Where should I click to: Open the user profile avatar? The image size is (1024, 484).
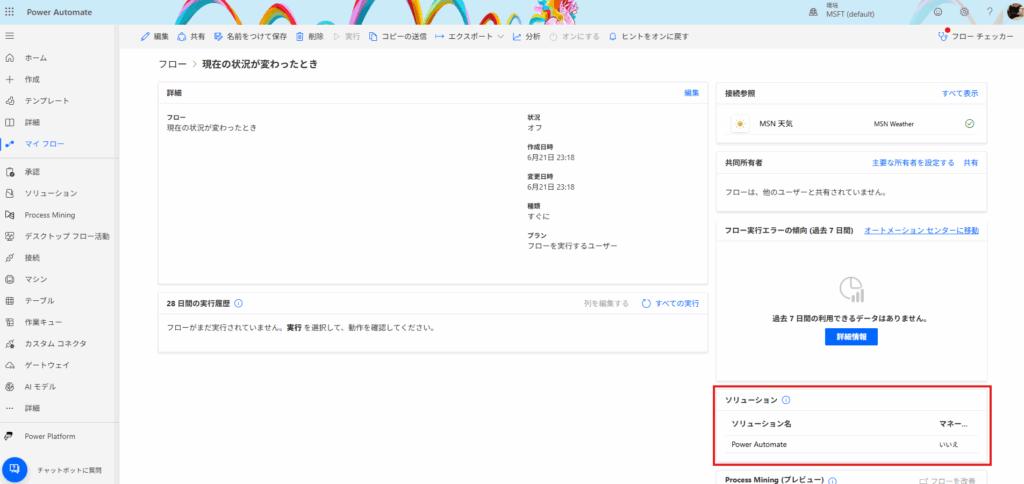coord(1014,10)
